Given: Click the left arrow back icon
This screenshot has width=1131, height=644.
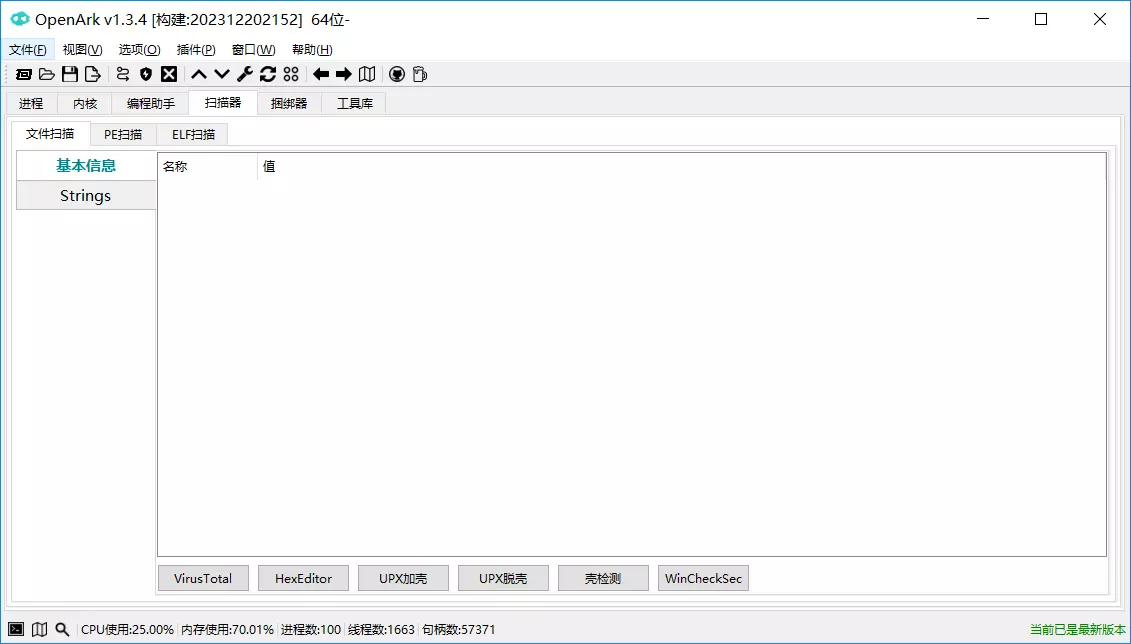Looking at the screenshot, I should (x=321, y=74).
